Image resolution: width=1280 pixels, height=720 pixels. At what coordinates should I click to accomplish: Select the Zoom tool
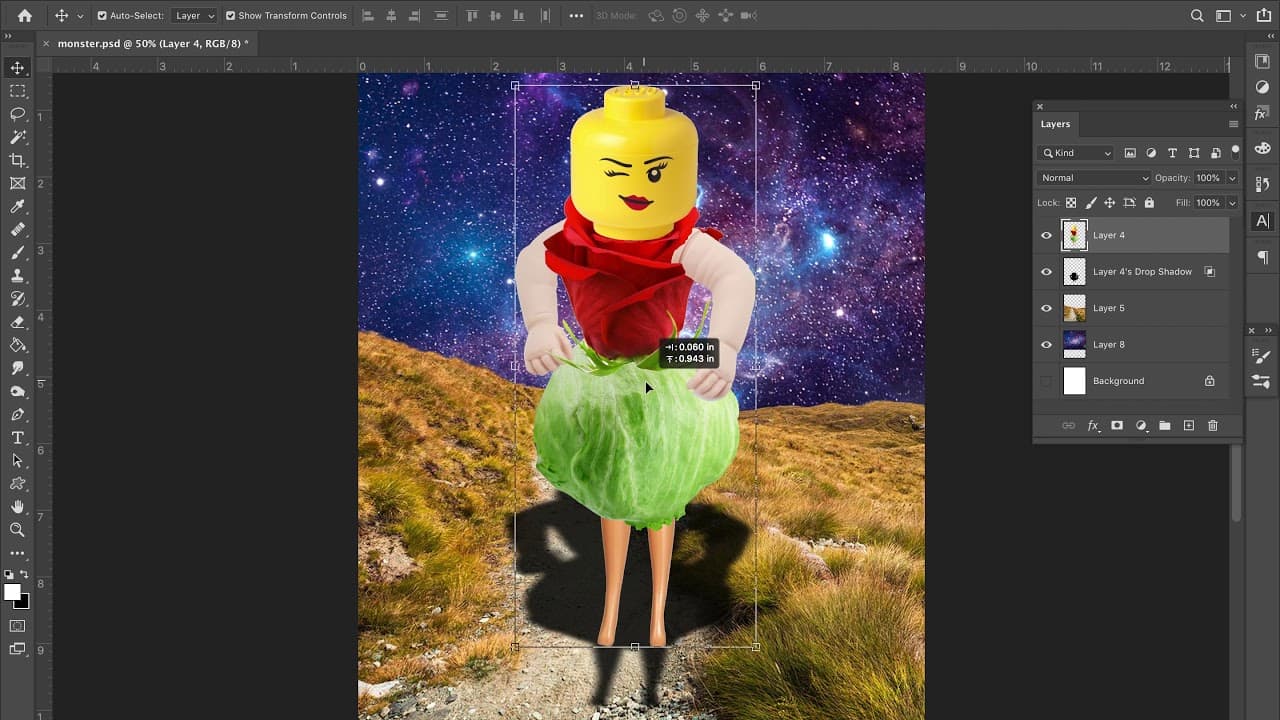(x=17, y=530)
